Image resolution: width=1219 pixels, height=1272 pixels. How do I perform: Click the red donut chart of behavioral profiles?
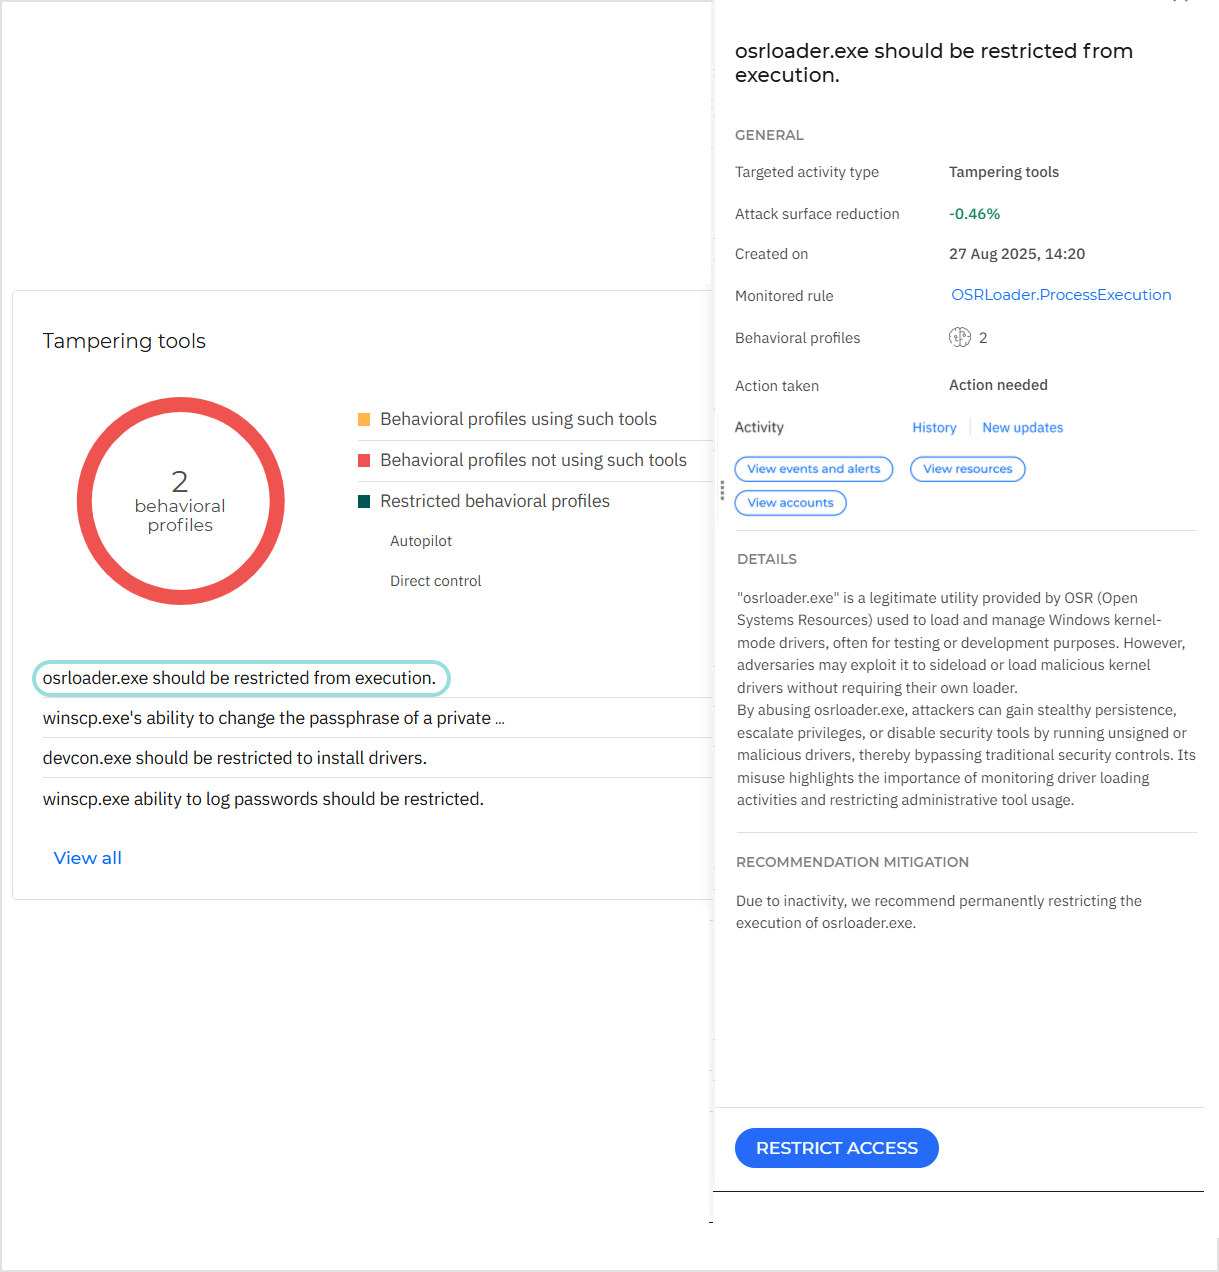pos(181,501)
